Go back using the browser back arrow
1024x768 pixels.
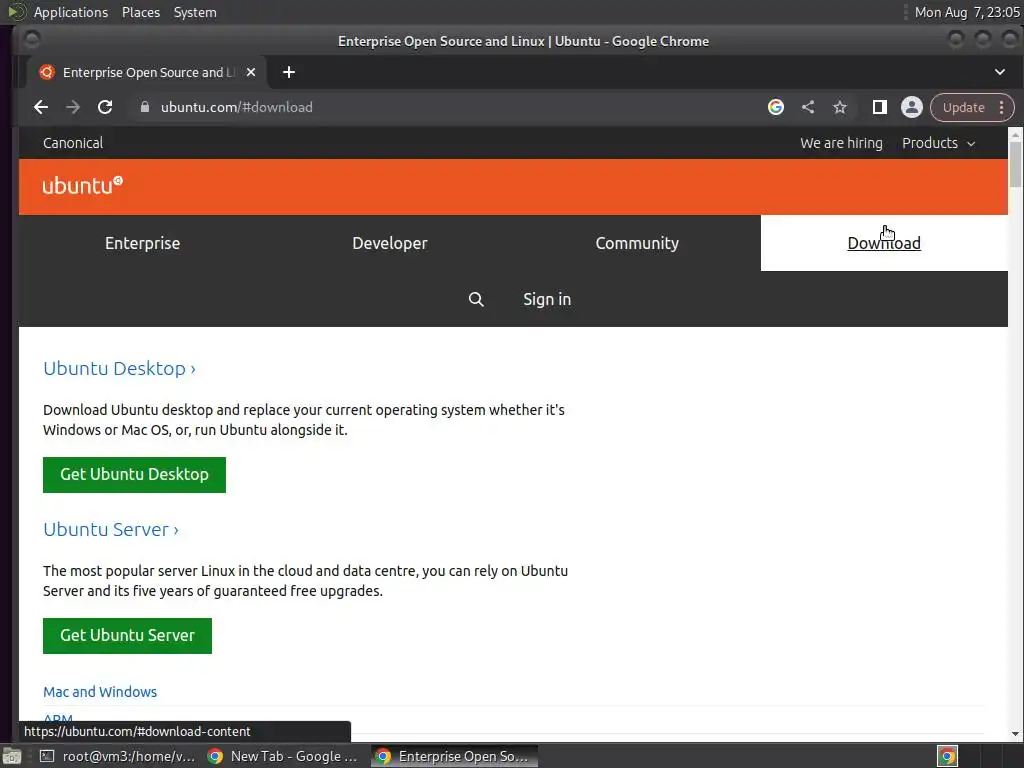point(40,107)
